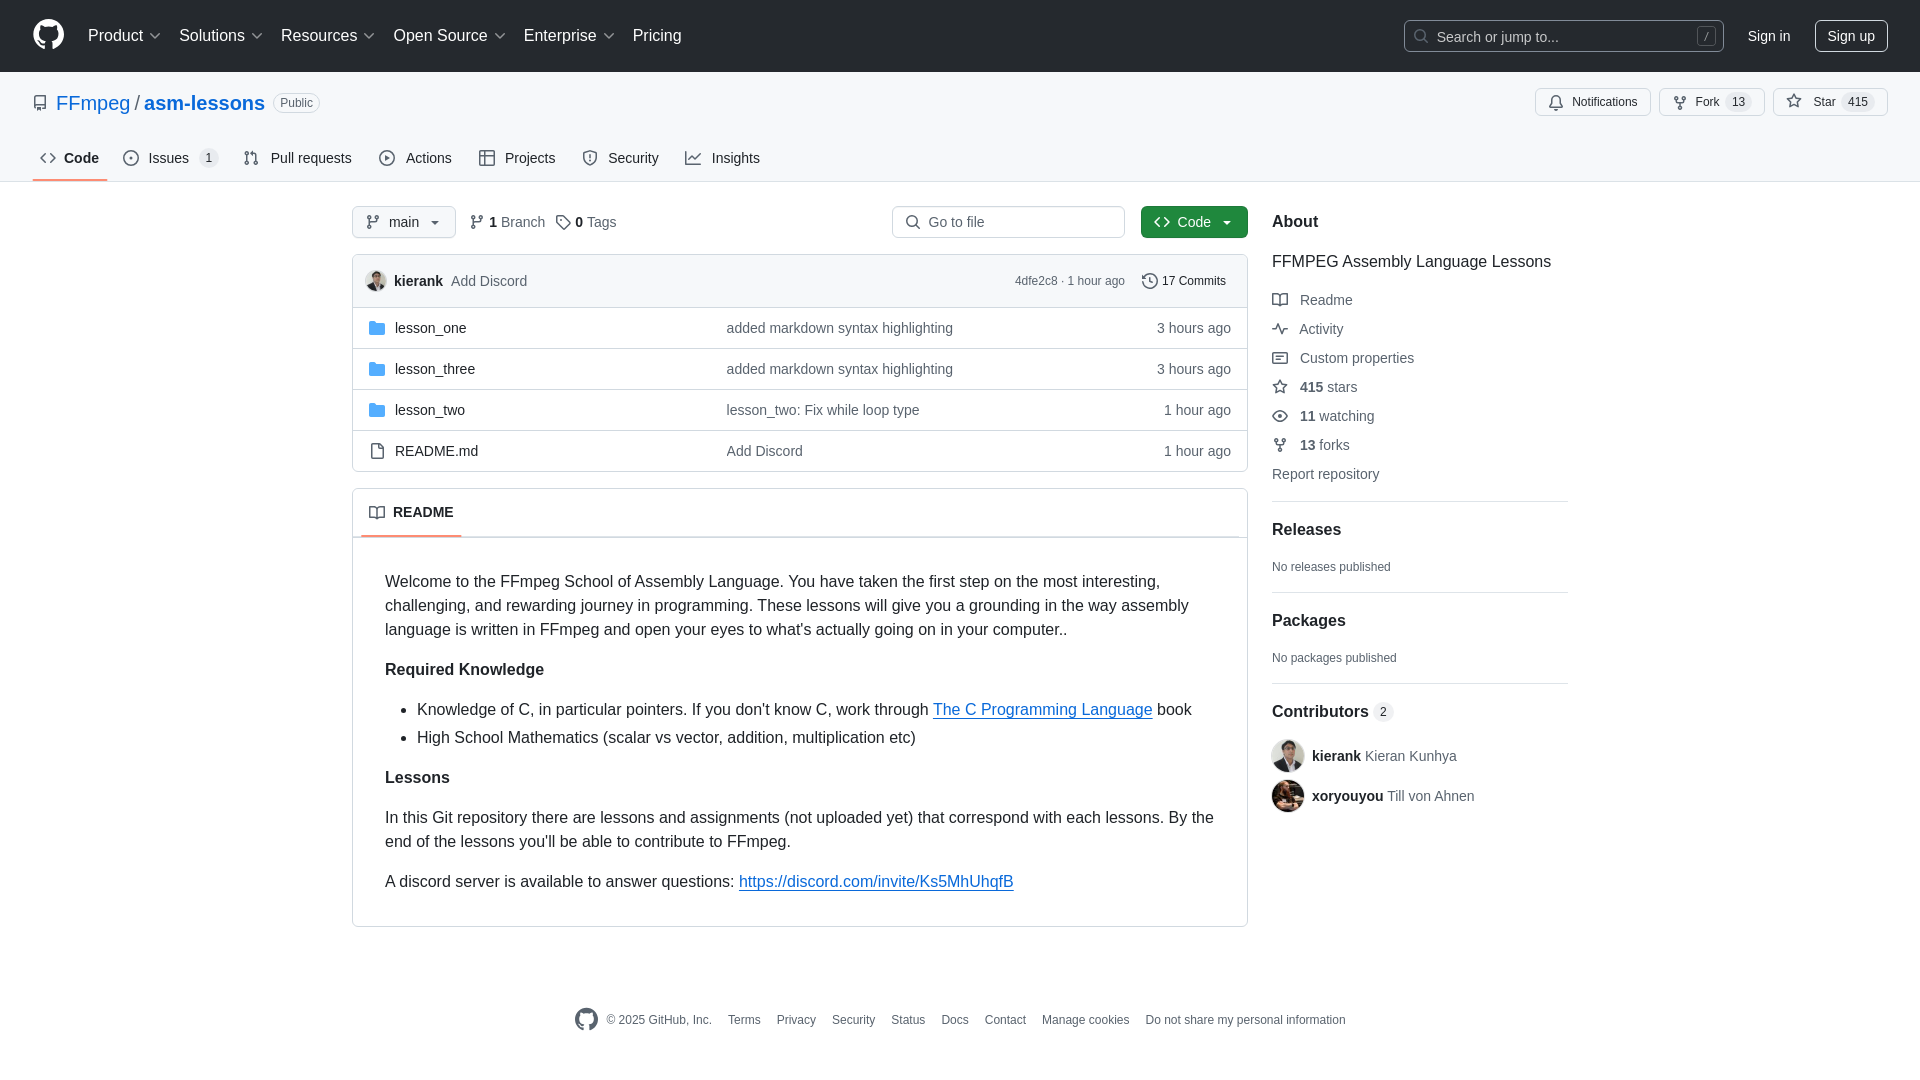This screenshot has height=1080, width=1920.
Task: Open 'Add Discord' commit message in header
Action: point(489,281)
